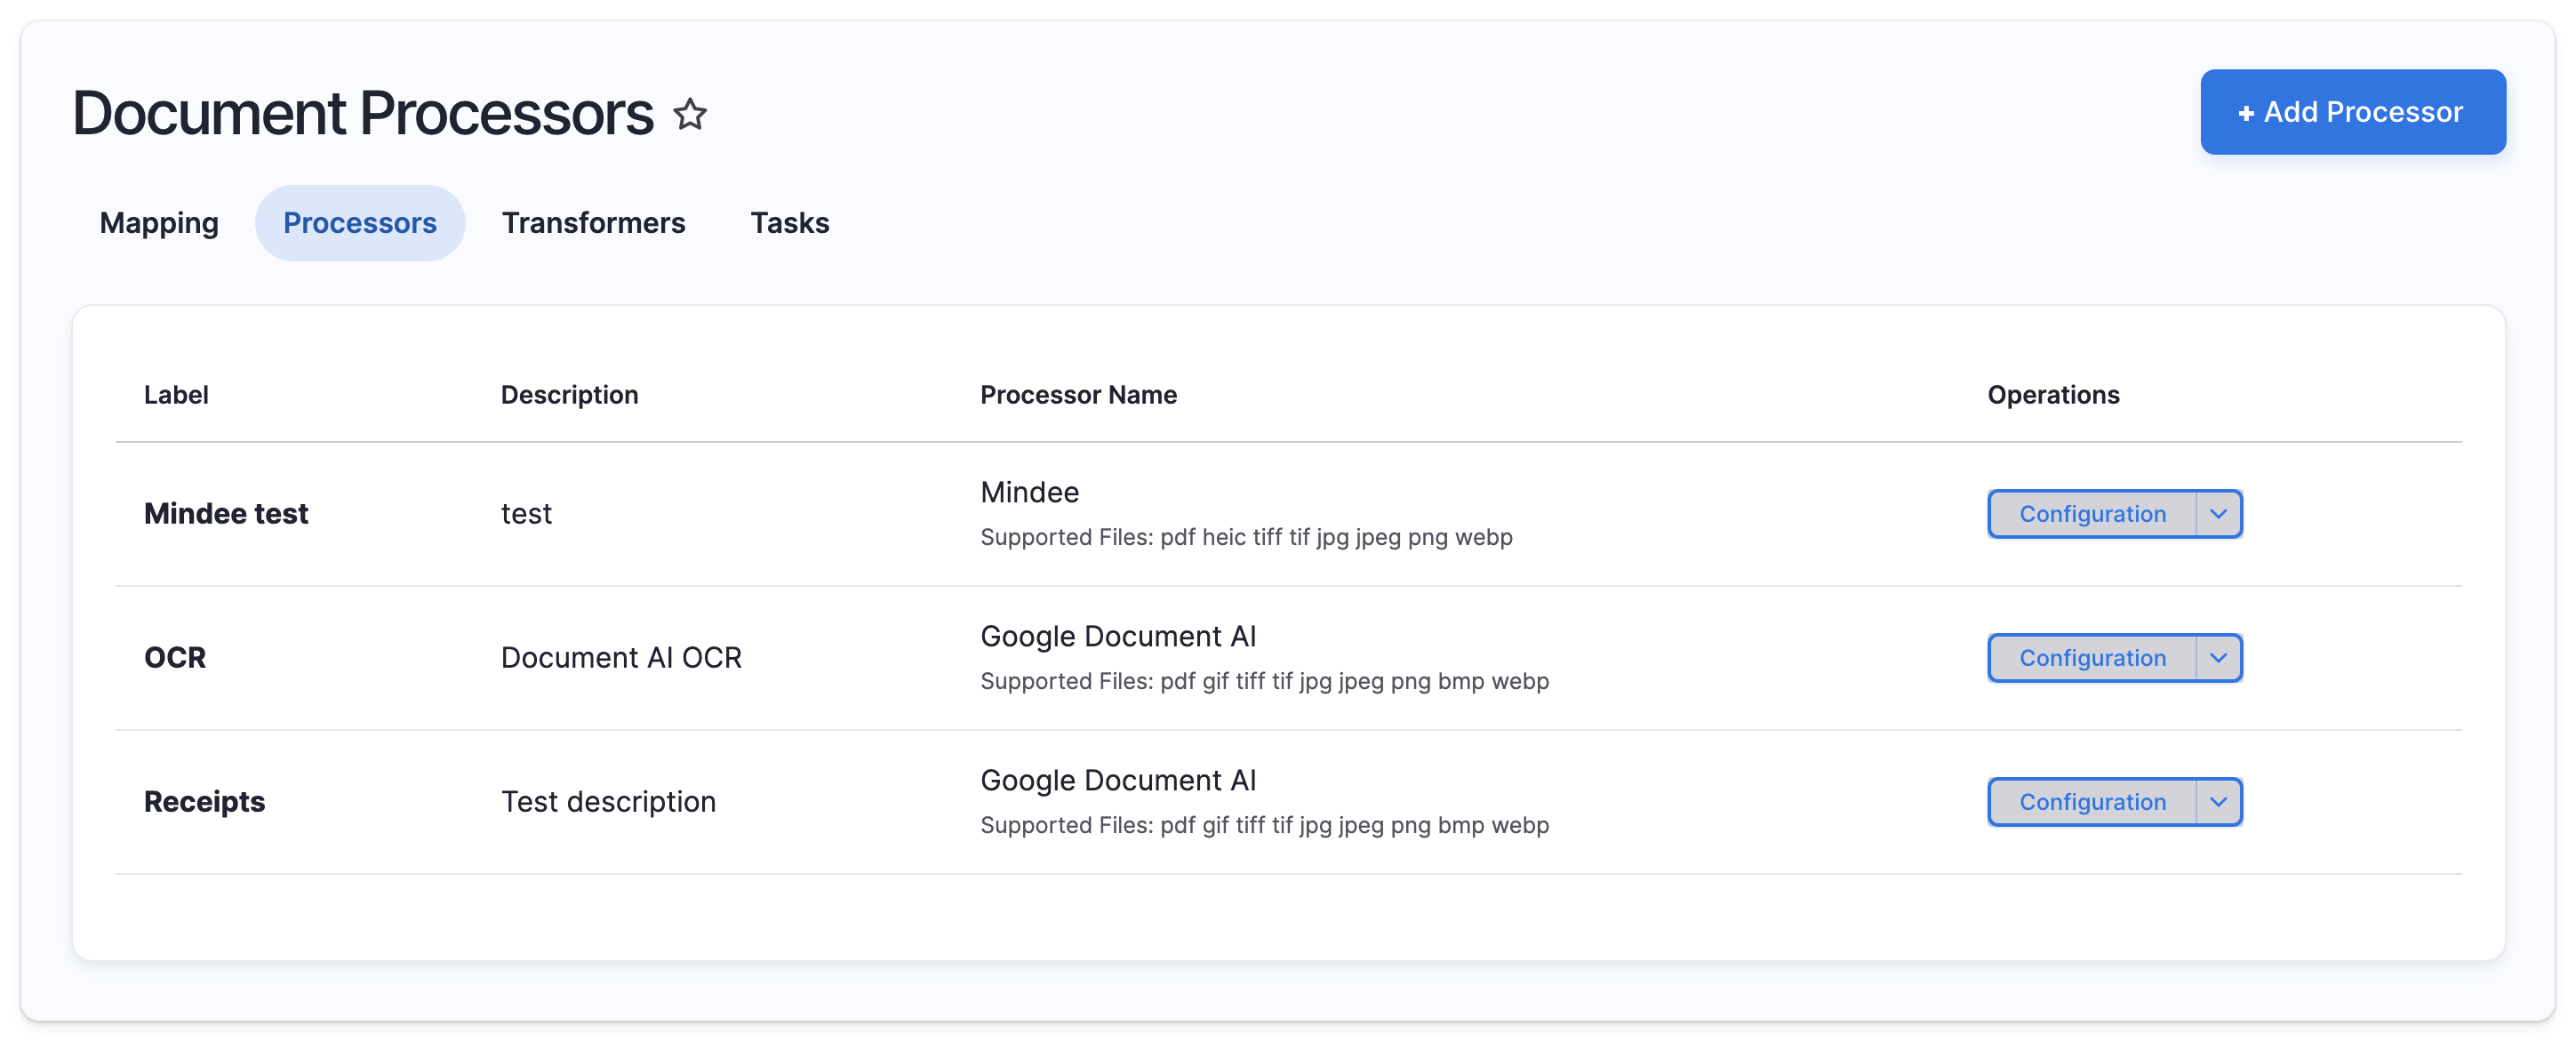
Task: Select the Receipts processor label
Action: [204, 801]
